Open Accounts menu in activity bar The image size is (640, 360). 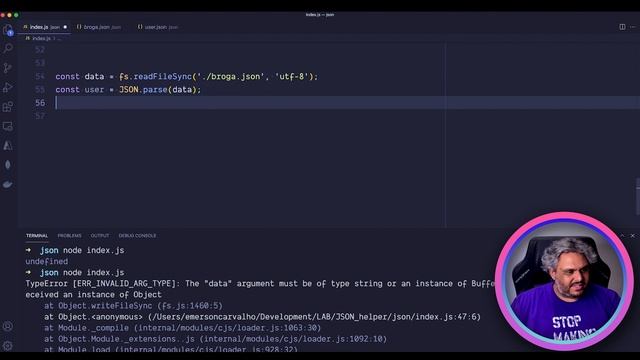pos(8,326)
